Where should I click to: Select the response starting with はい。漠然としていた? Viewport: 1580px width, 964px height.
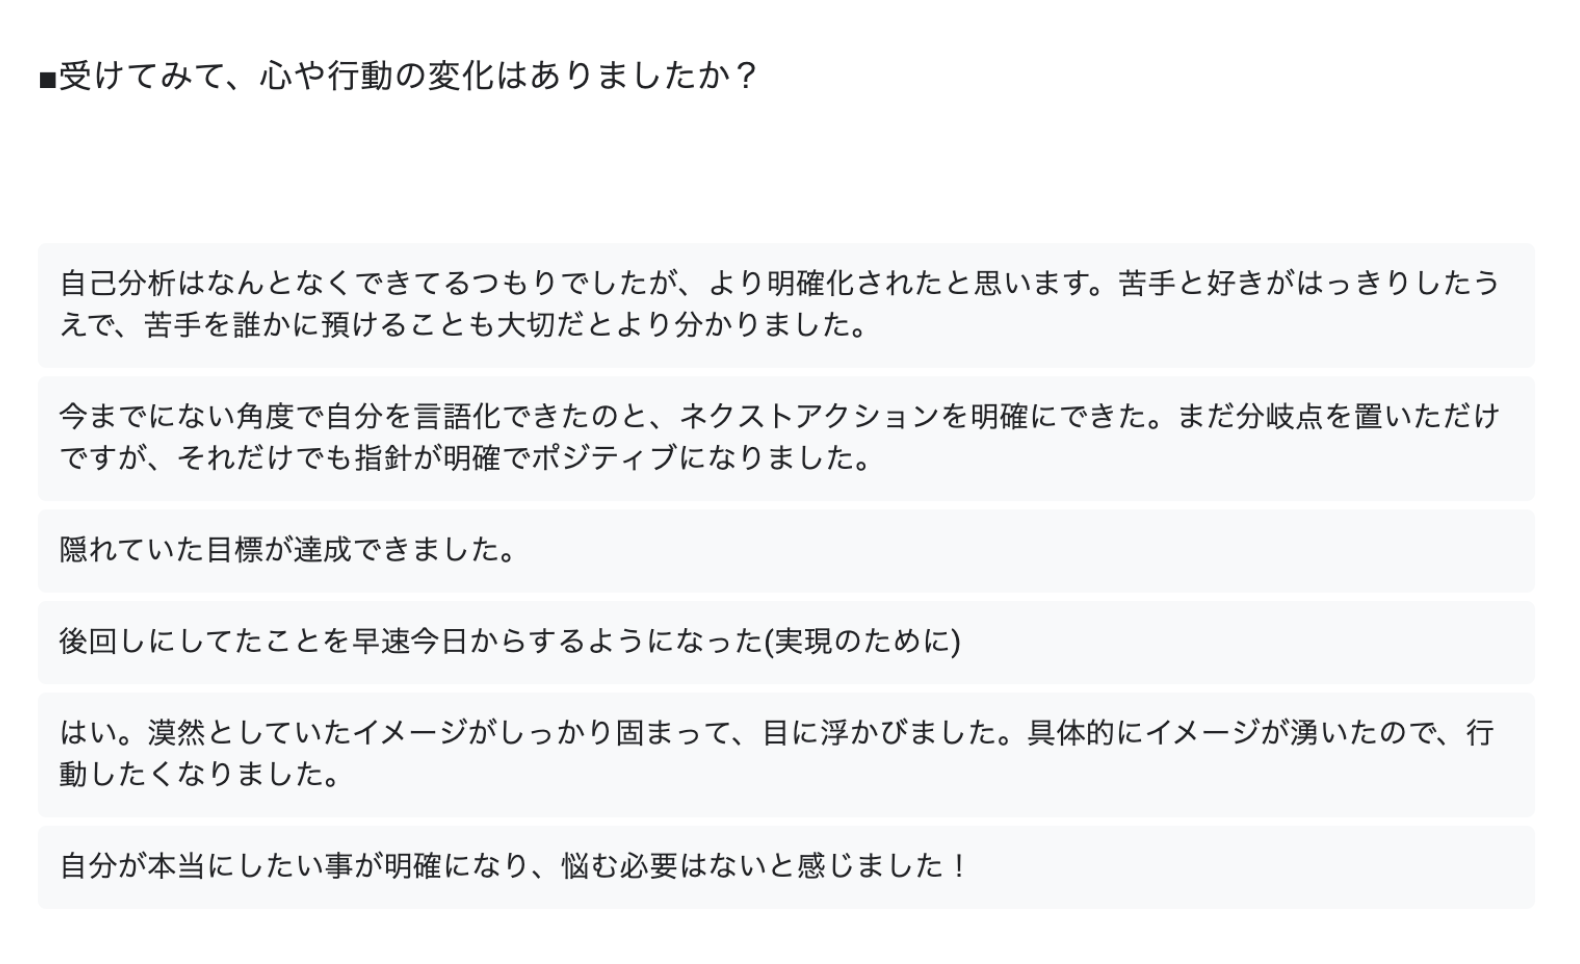click(786, 754)
